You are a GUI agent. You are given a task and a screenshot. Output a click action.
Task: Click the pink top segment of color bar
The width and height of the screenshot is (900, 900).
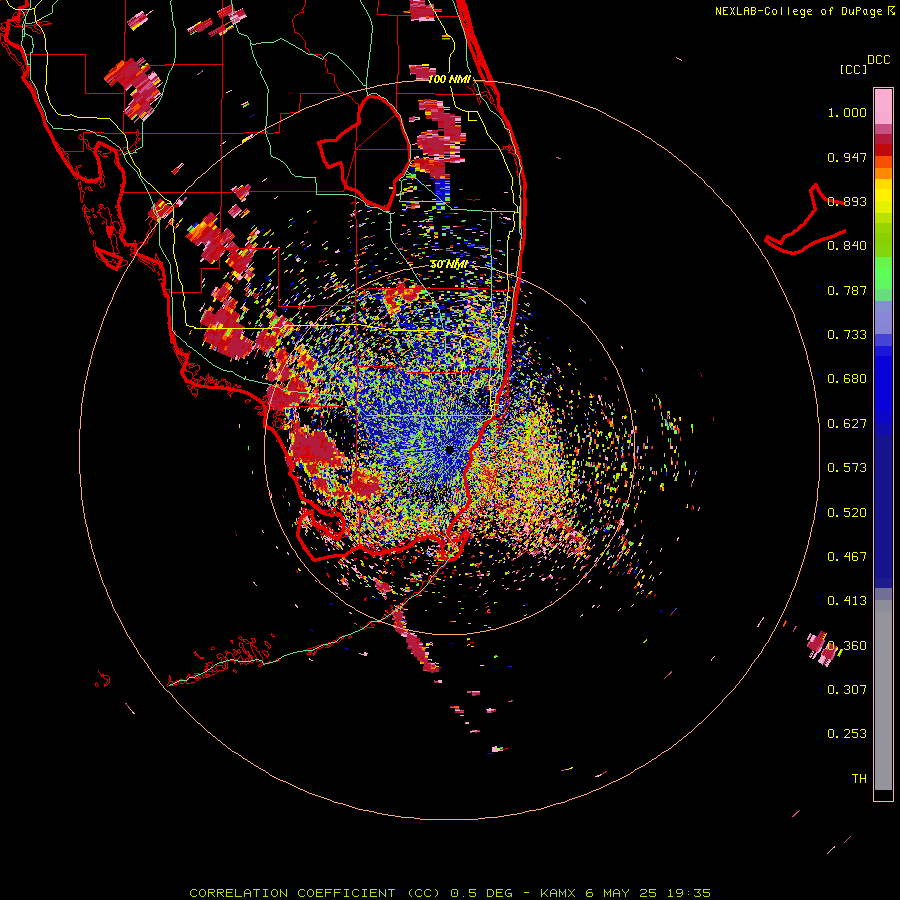click(883, 106)
